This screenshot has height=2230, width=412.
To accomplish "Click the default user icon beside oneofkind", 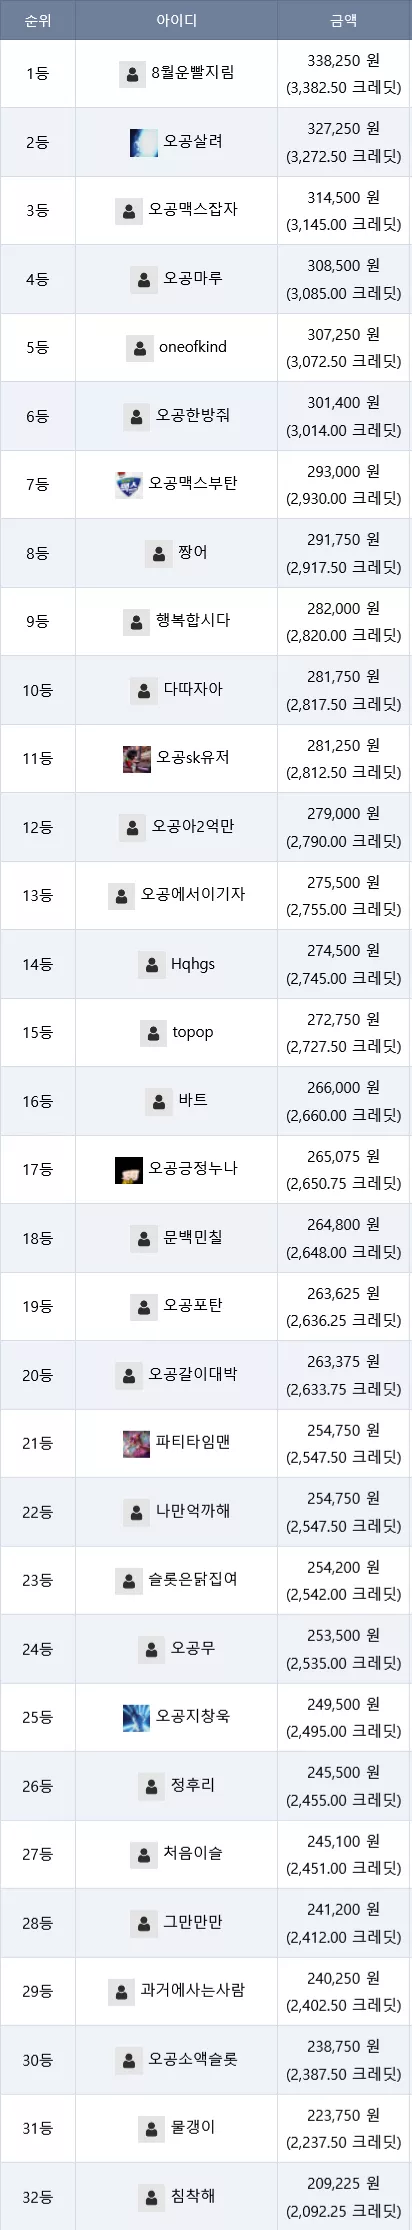I will point(140,348).
